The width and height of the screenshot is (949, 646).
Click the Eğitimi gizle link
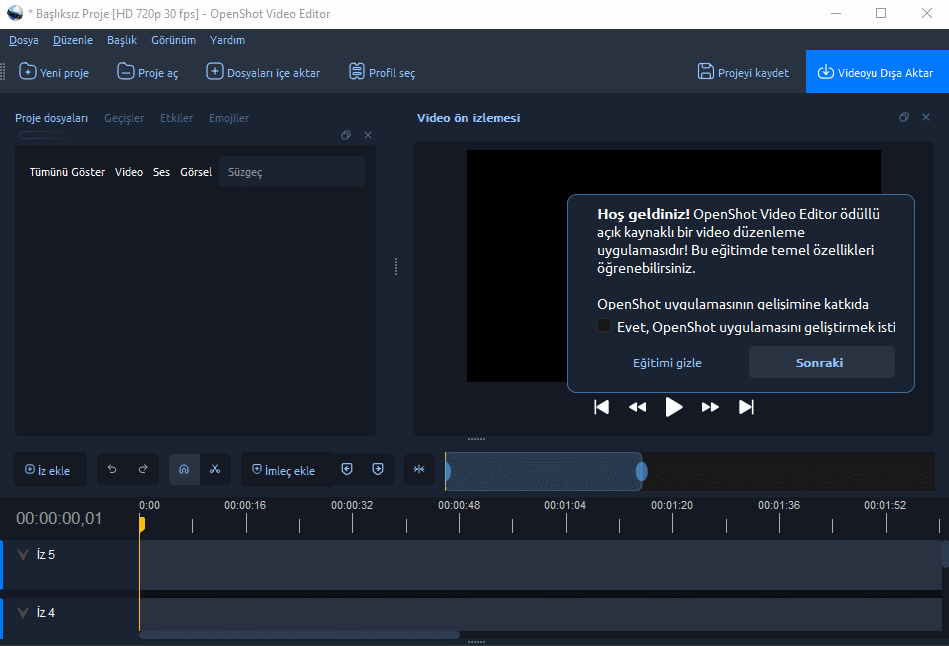[x=667, y=363]
